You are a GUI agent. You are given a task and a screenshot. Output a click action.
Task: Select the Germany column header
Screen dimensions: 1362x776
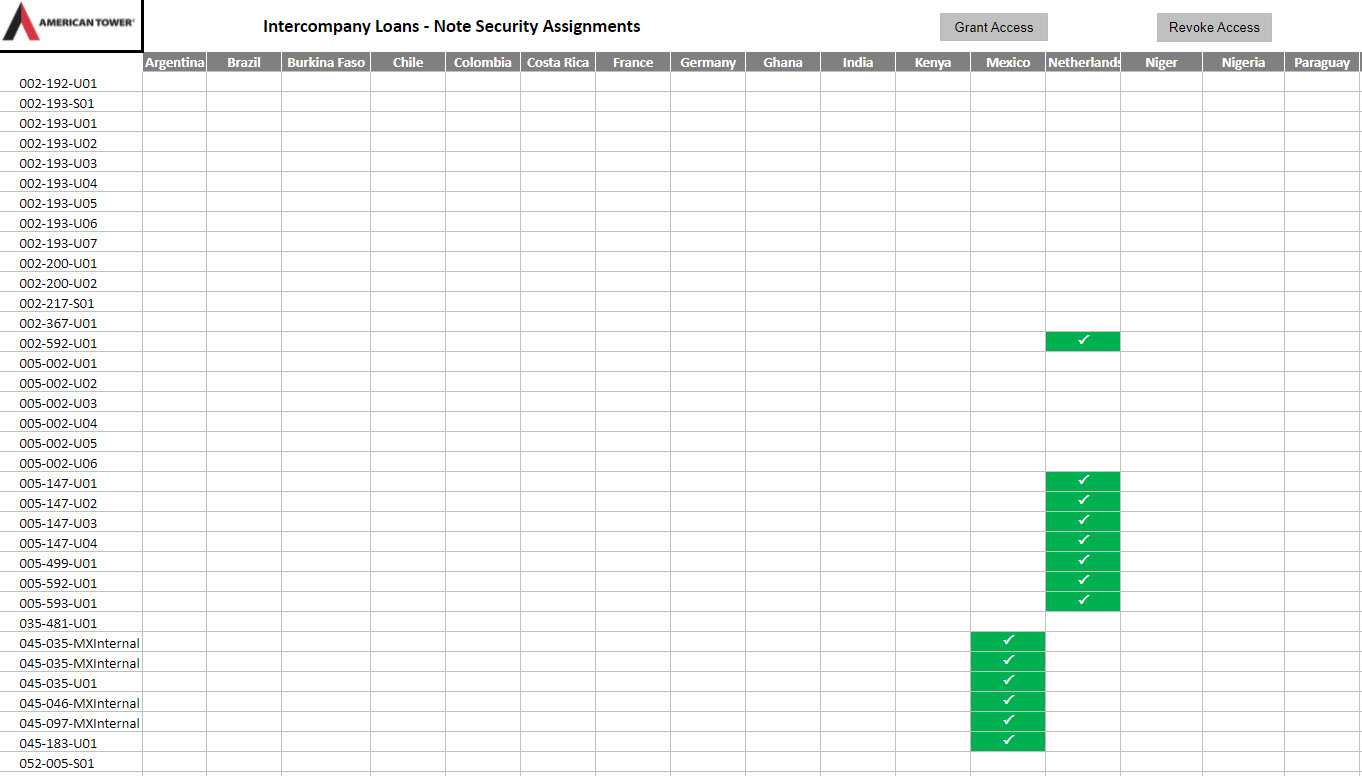pos(708,62)
